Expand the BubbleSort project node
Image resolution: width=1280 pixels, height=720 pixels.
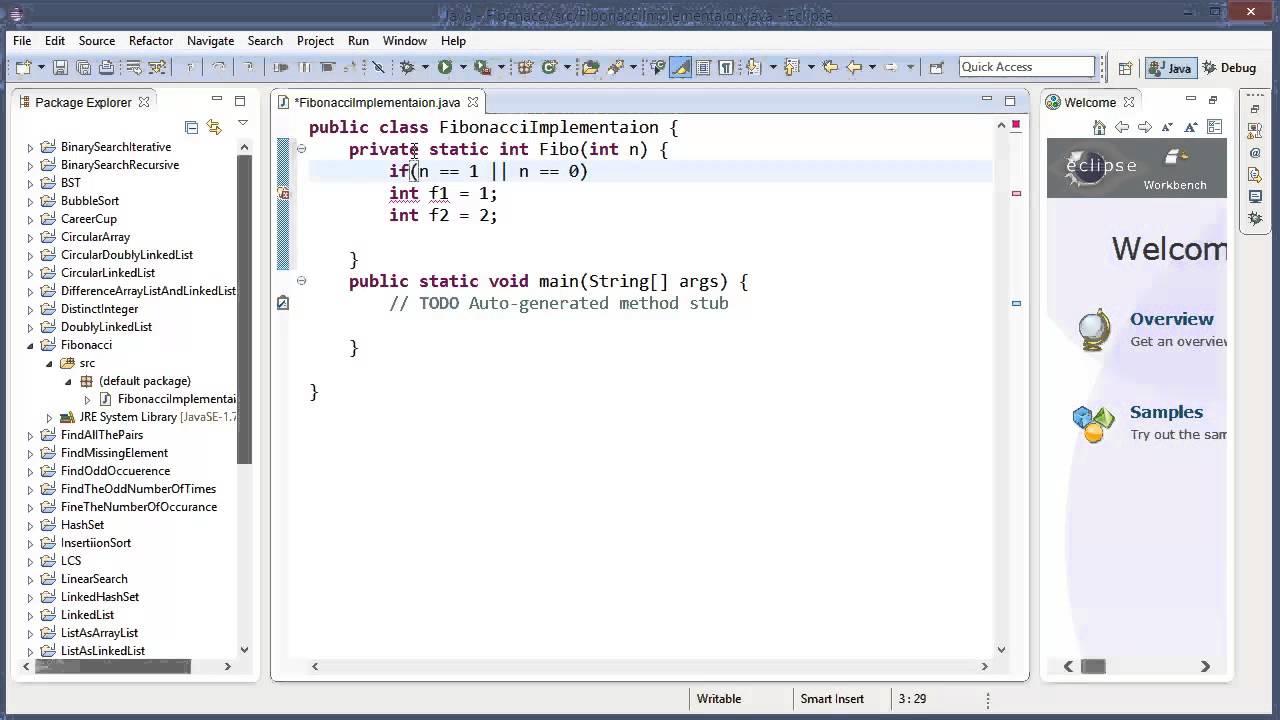30,201
